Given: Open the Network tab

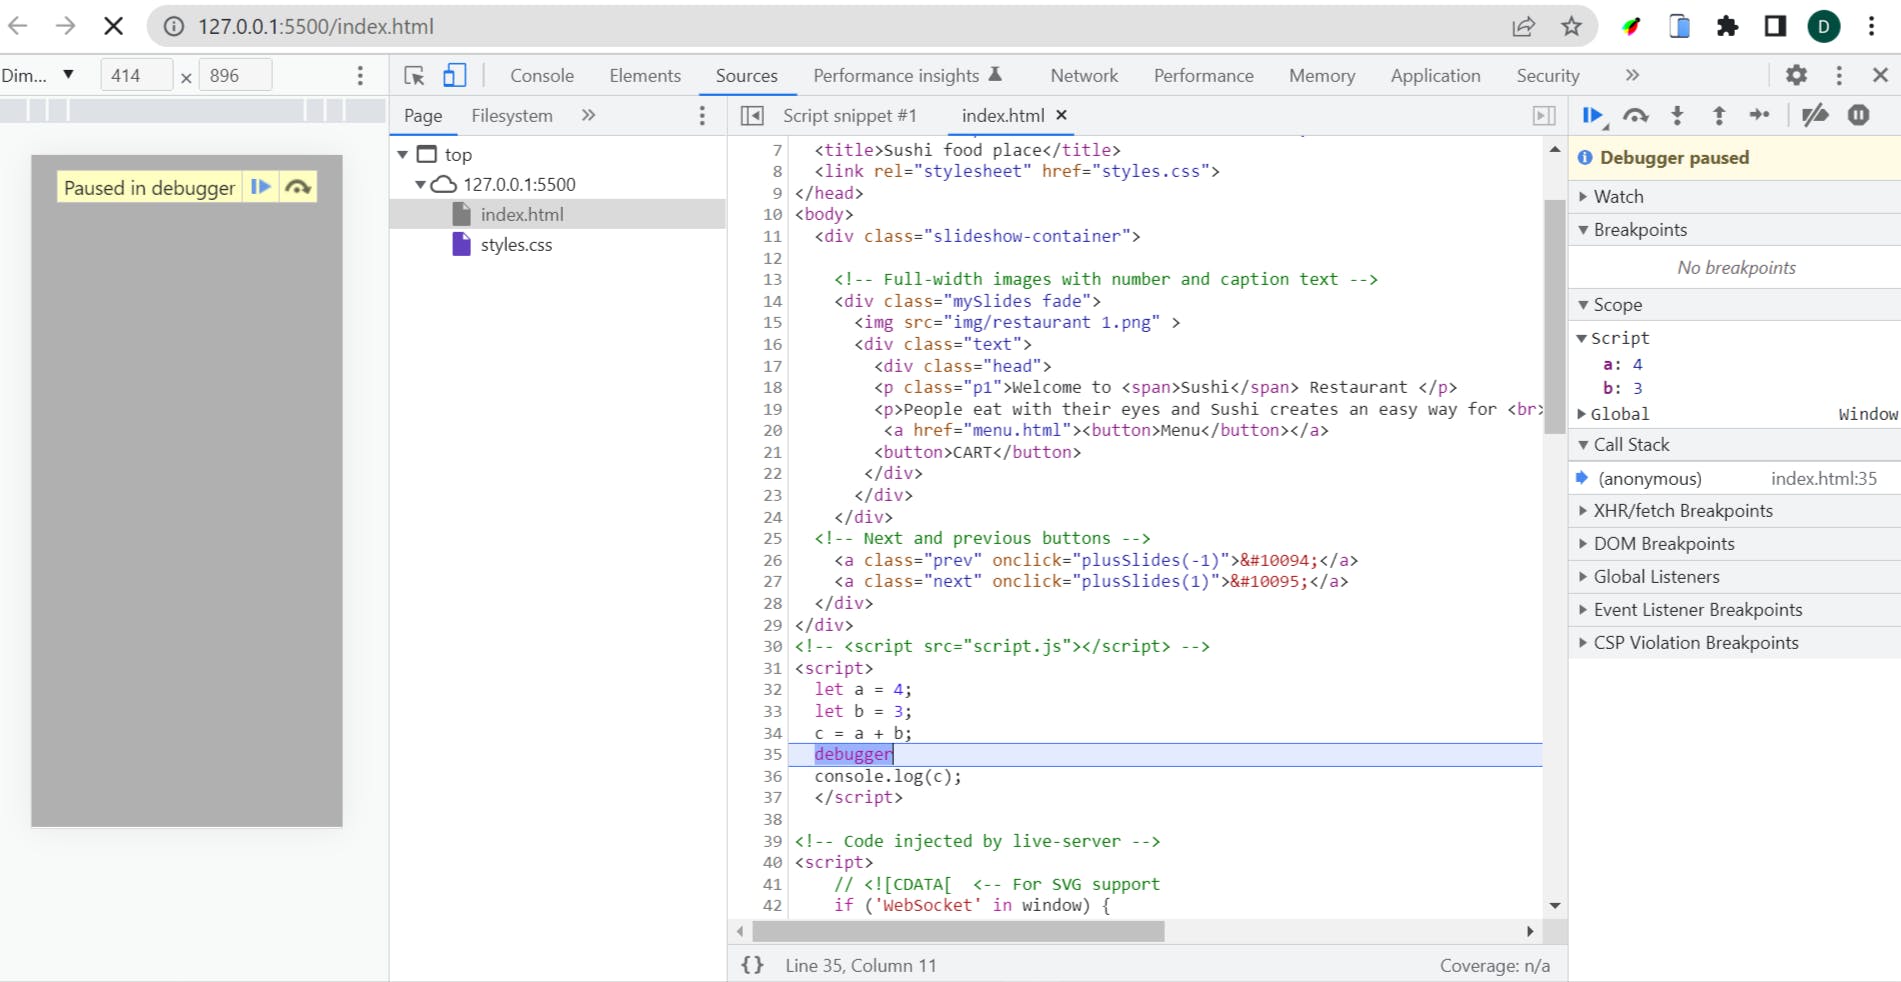Looking at the screenshot, I should pos(1084,75).
